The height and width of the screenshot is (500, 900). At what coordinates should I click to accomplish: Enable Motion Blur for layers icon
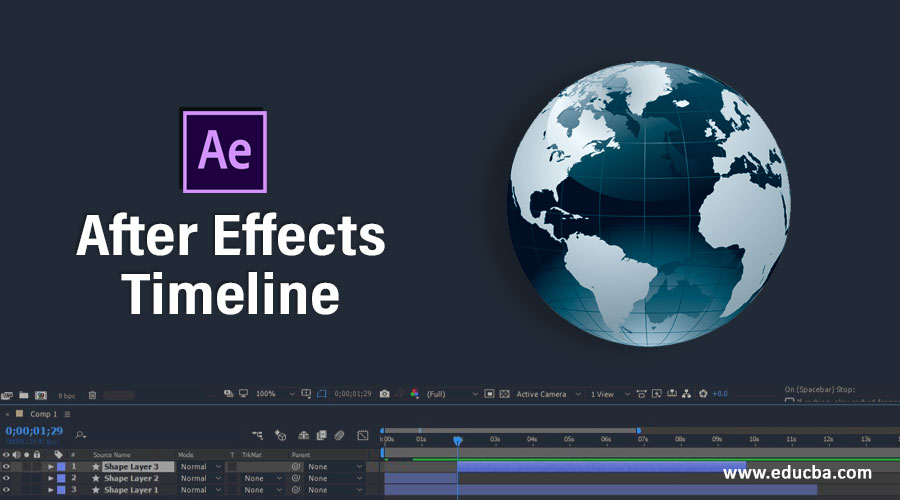coord(339,435)
